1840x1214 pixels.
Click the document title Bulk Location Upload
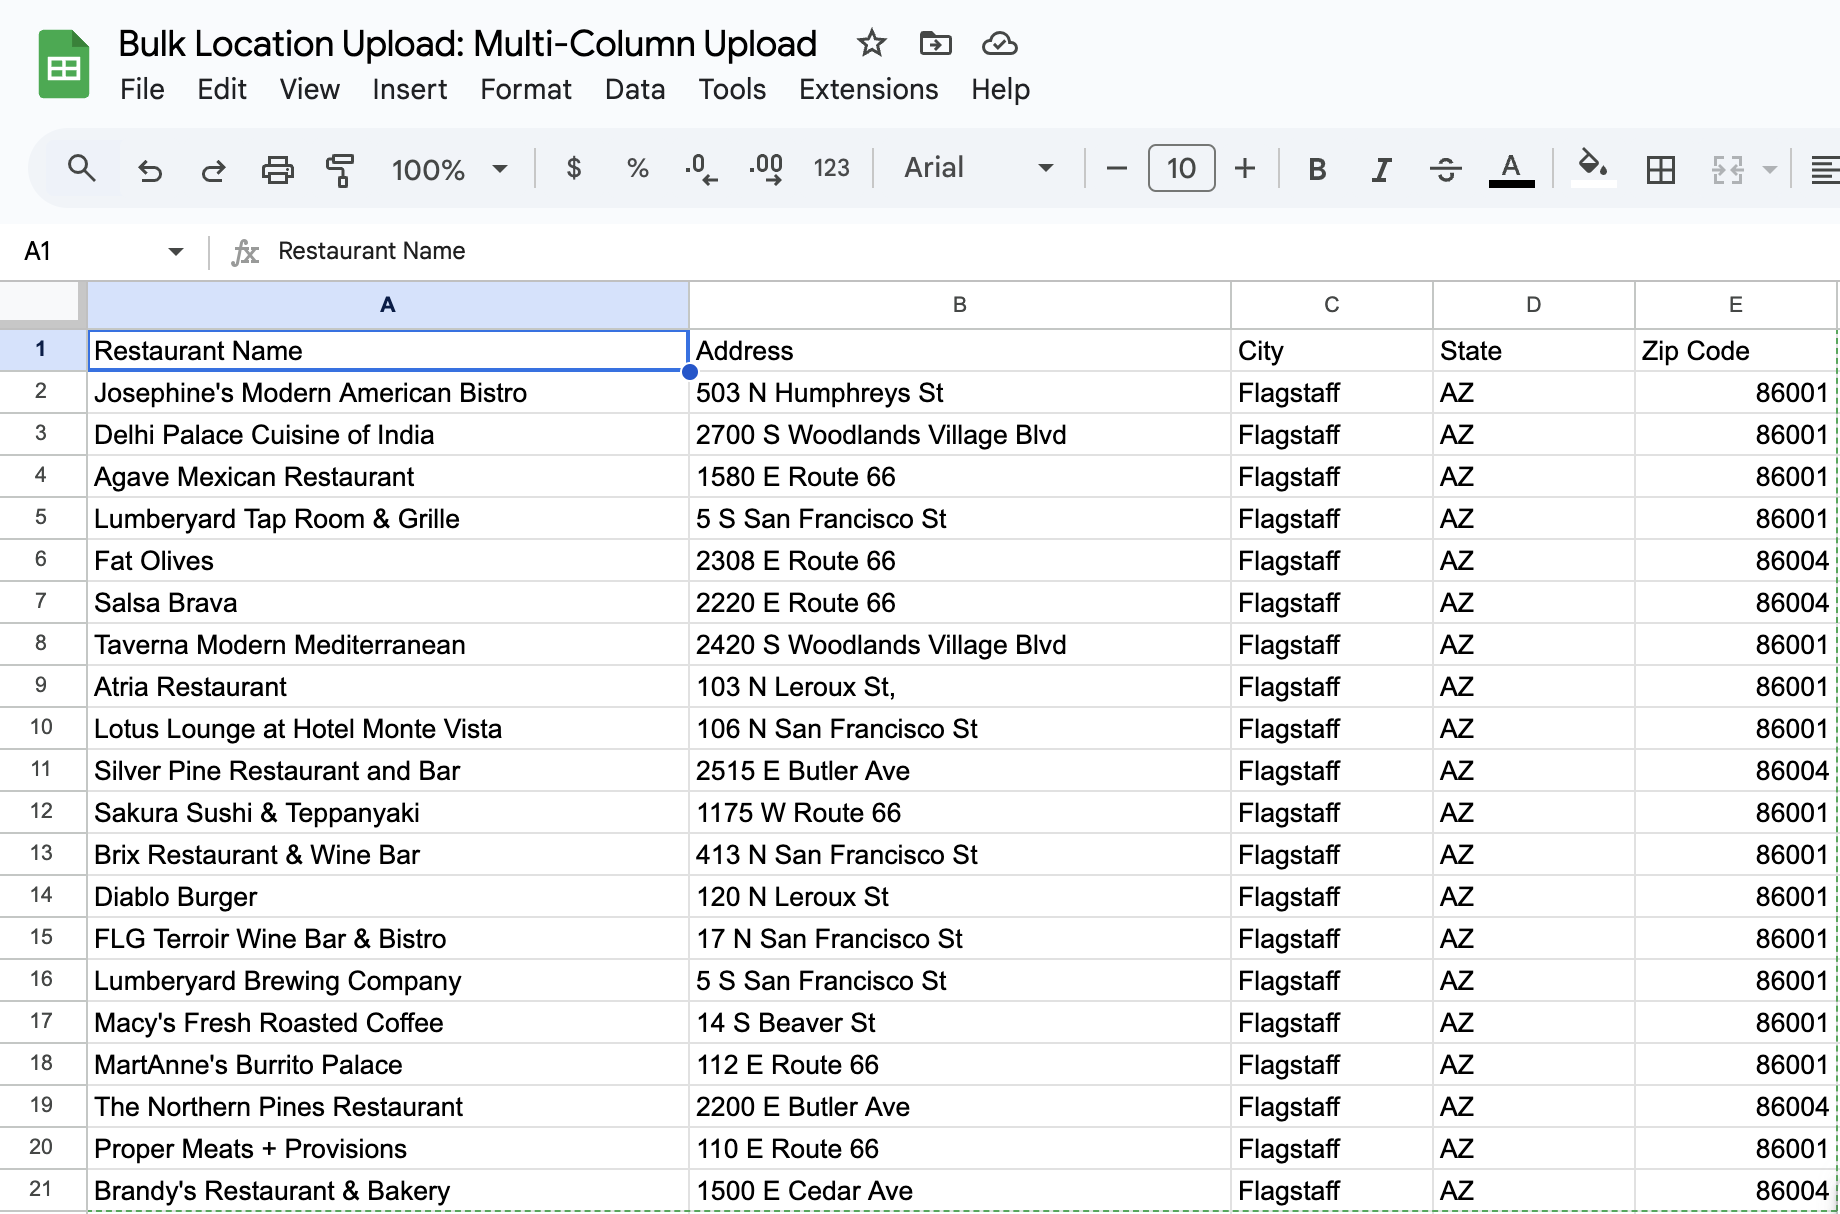pyautogui.click(x=468, y=43)
